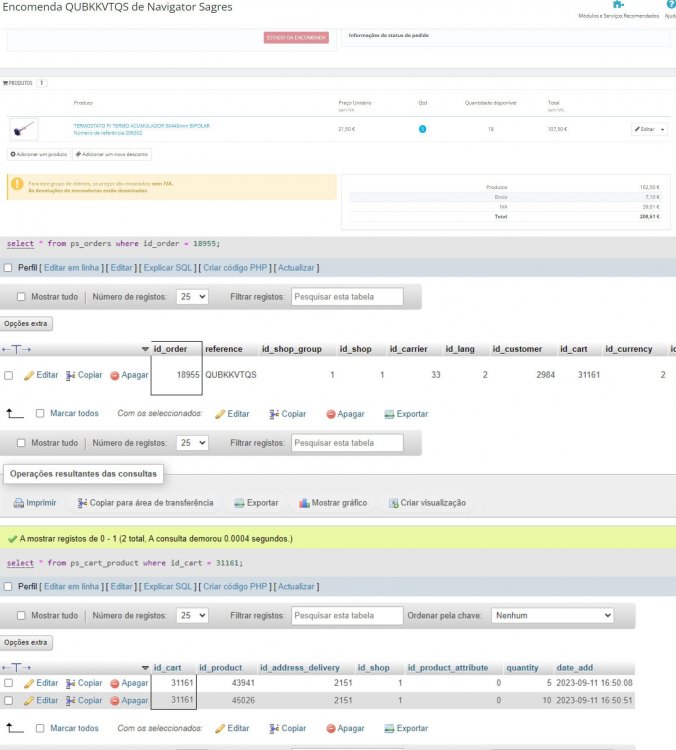676x750 pixels.
Task: Click the Criar visualização icon
Action: [394, 503]
